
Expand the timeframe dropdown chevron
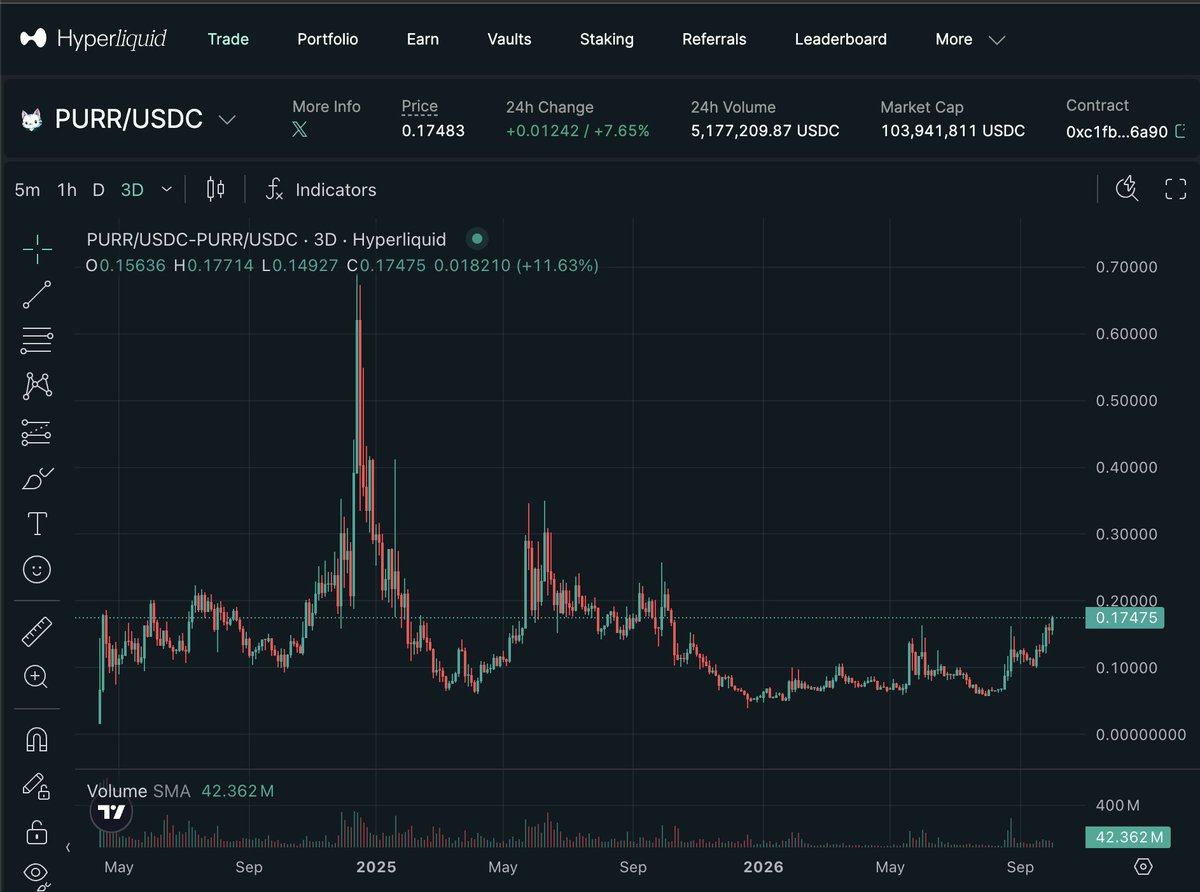(x=166, y=189)
